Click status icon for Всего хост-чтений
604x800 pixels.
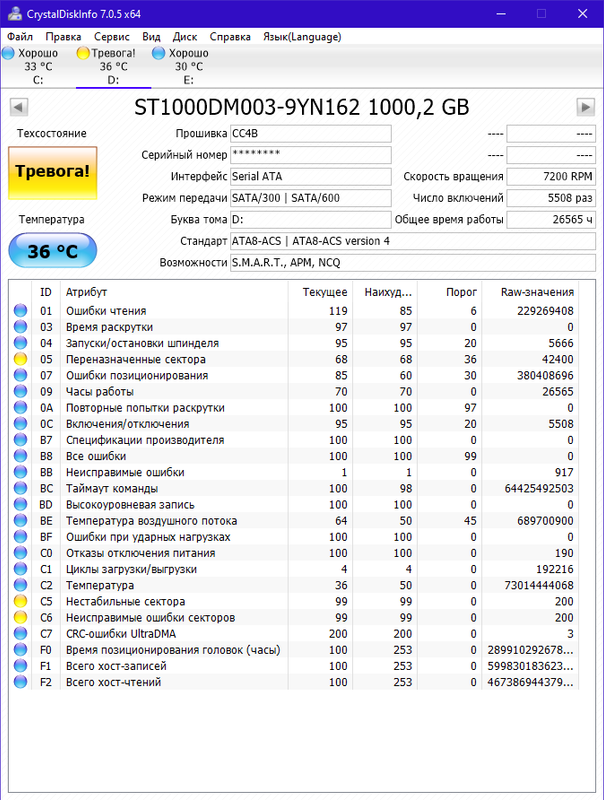[x=20, y=682]
